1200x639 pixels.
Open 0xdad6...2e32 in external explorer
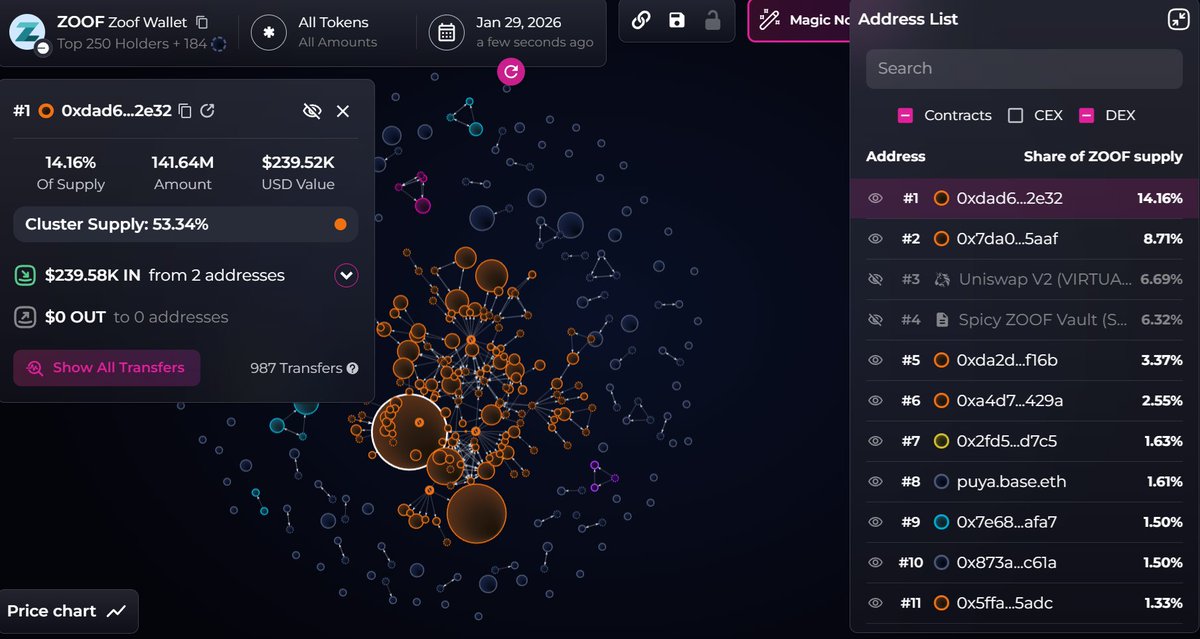(x=207, y=111)
